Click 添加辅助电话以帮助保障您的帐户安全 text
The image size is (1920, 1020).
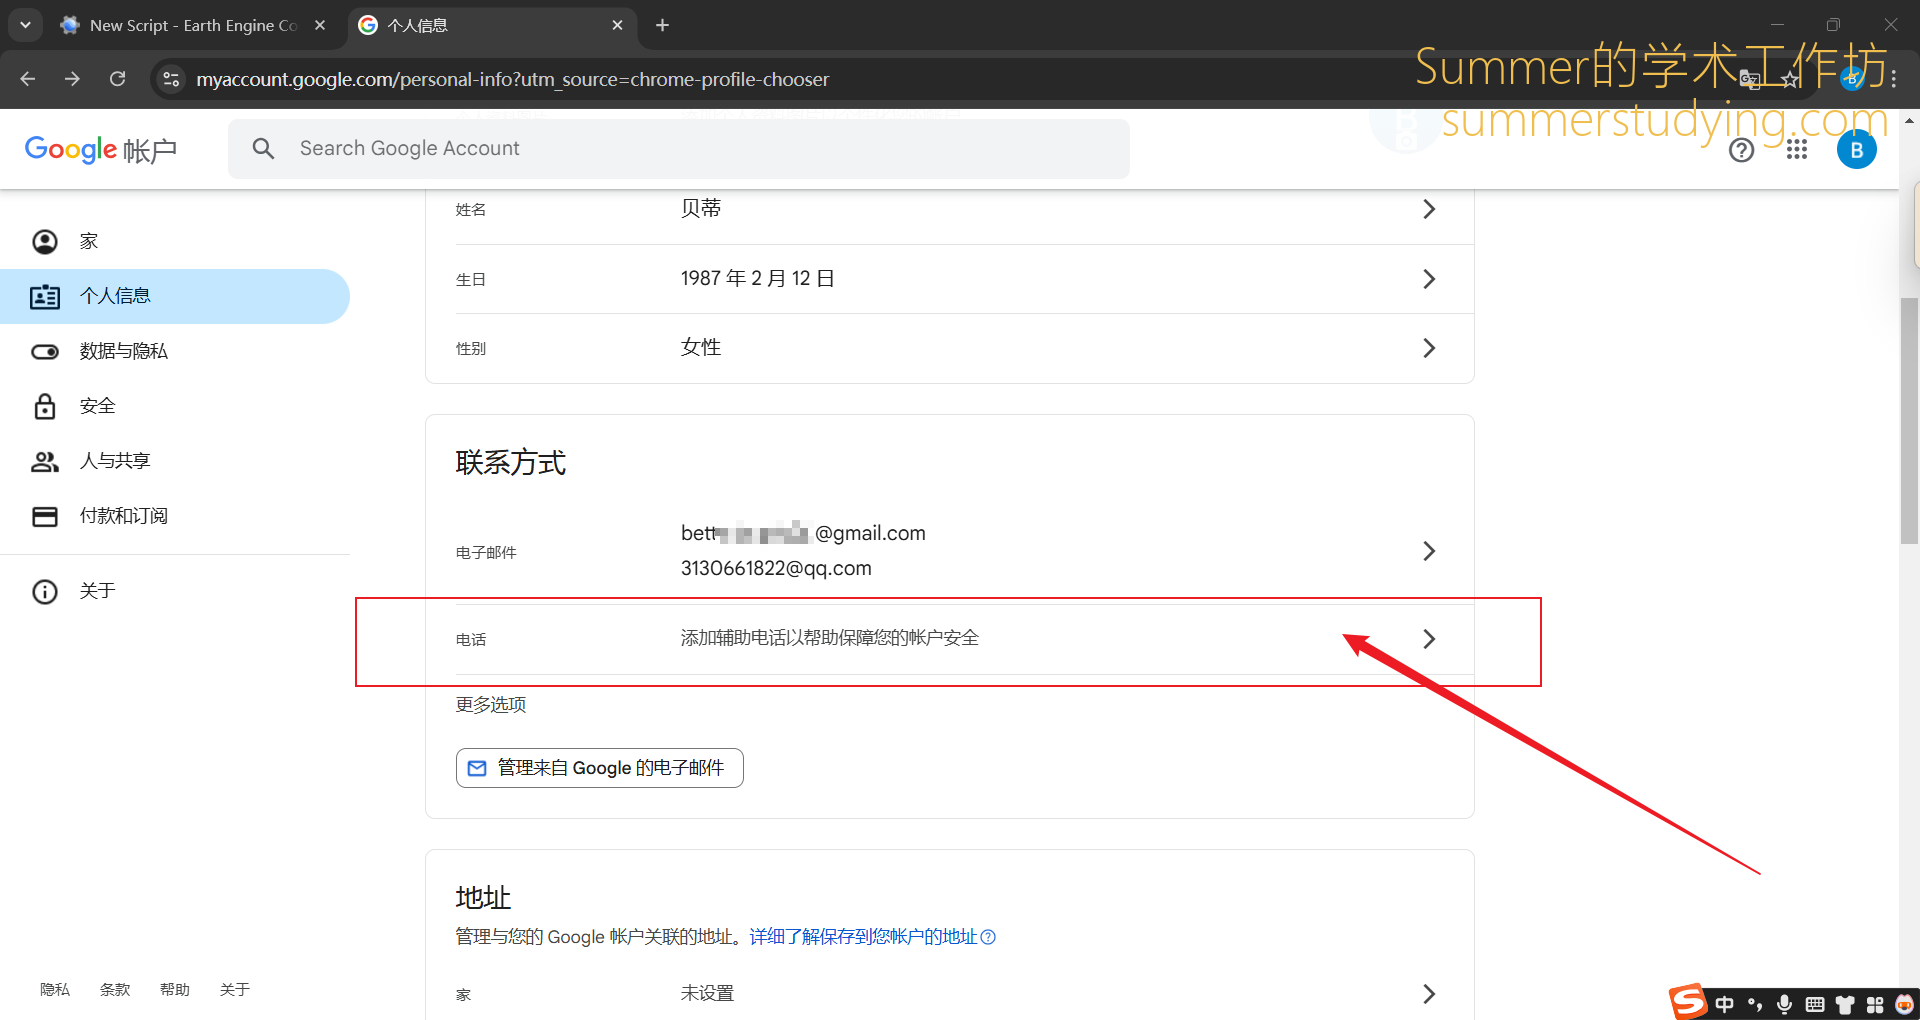pos(830,638)
